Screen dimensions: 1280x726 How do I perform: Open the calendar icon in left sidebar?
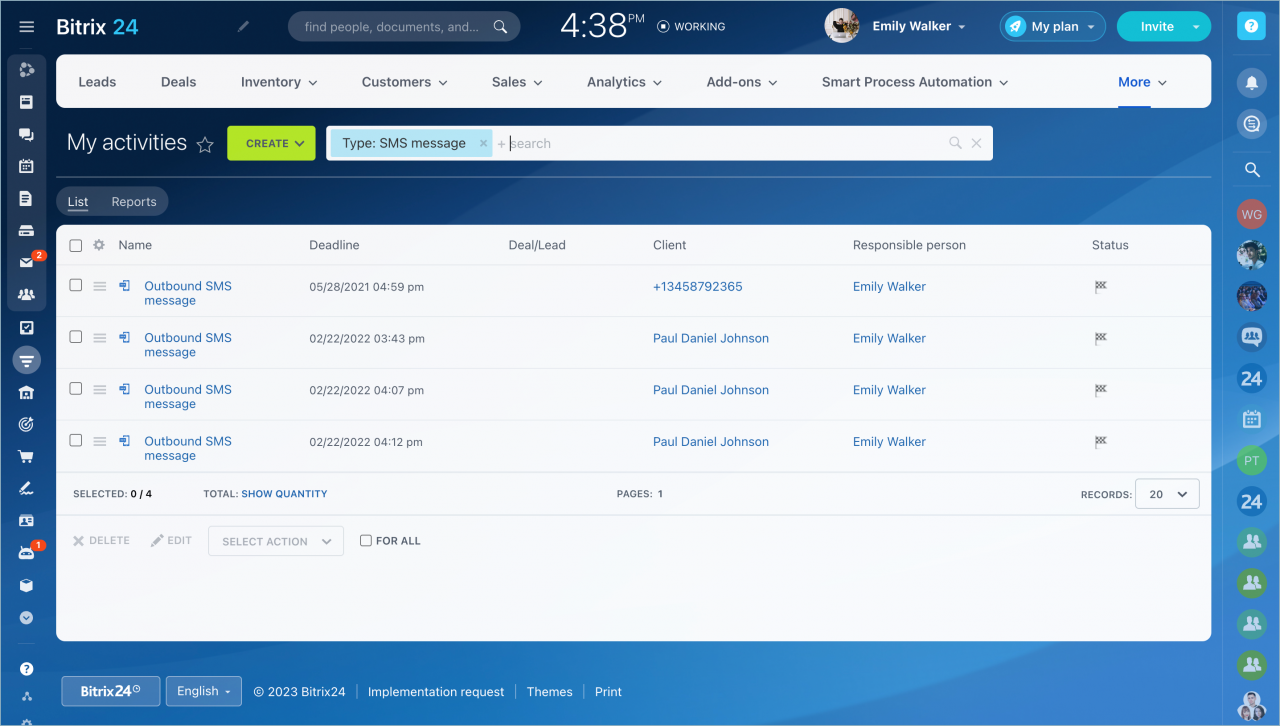click(x=27, y=166)
